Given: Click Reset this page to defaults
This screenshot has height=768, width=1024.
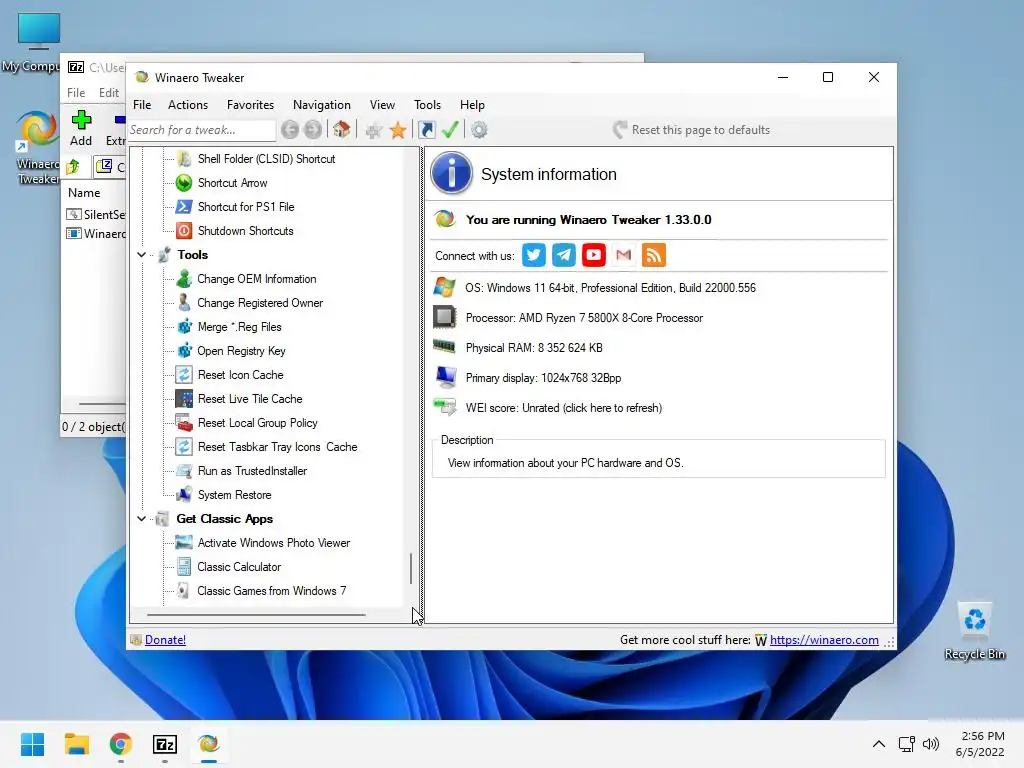Looking at the screenshot, I should click(692, 130).
